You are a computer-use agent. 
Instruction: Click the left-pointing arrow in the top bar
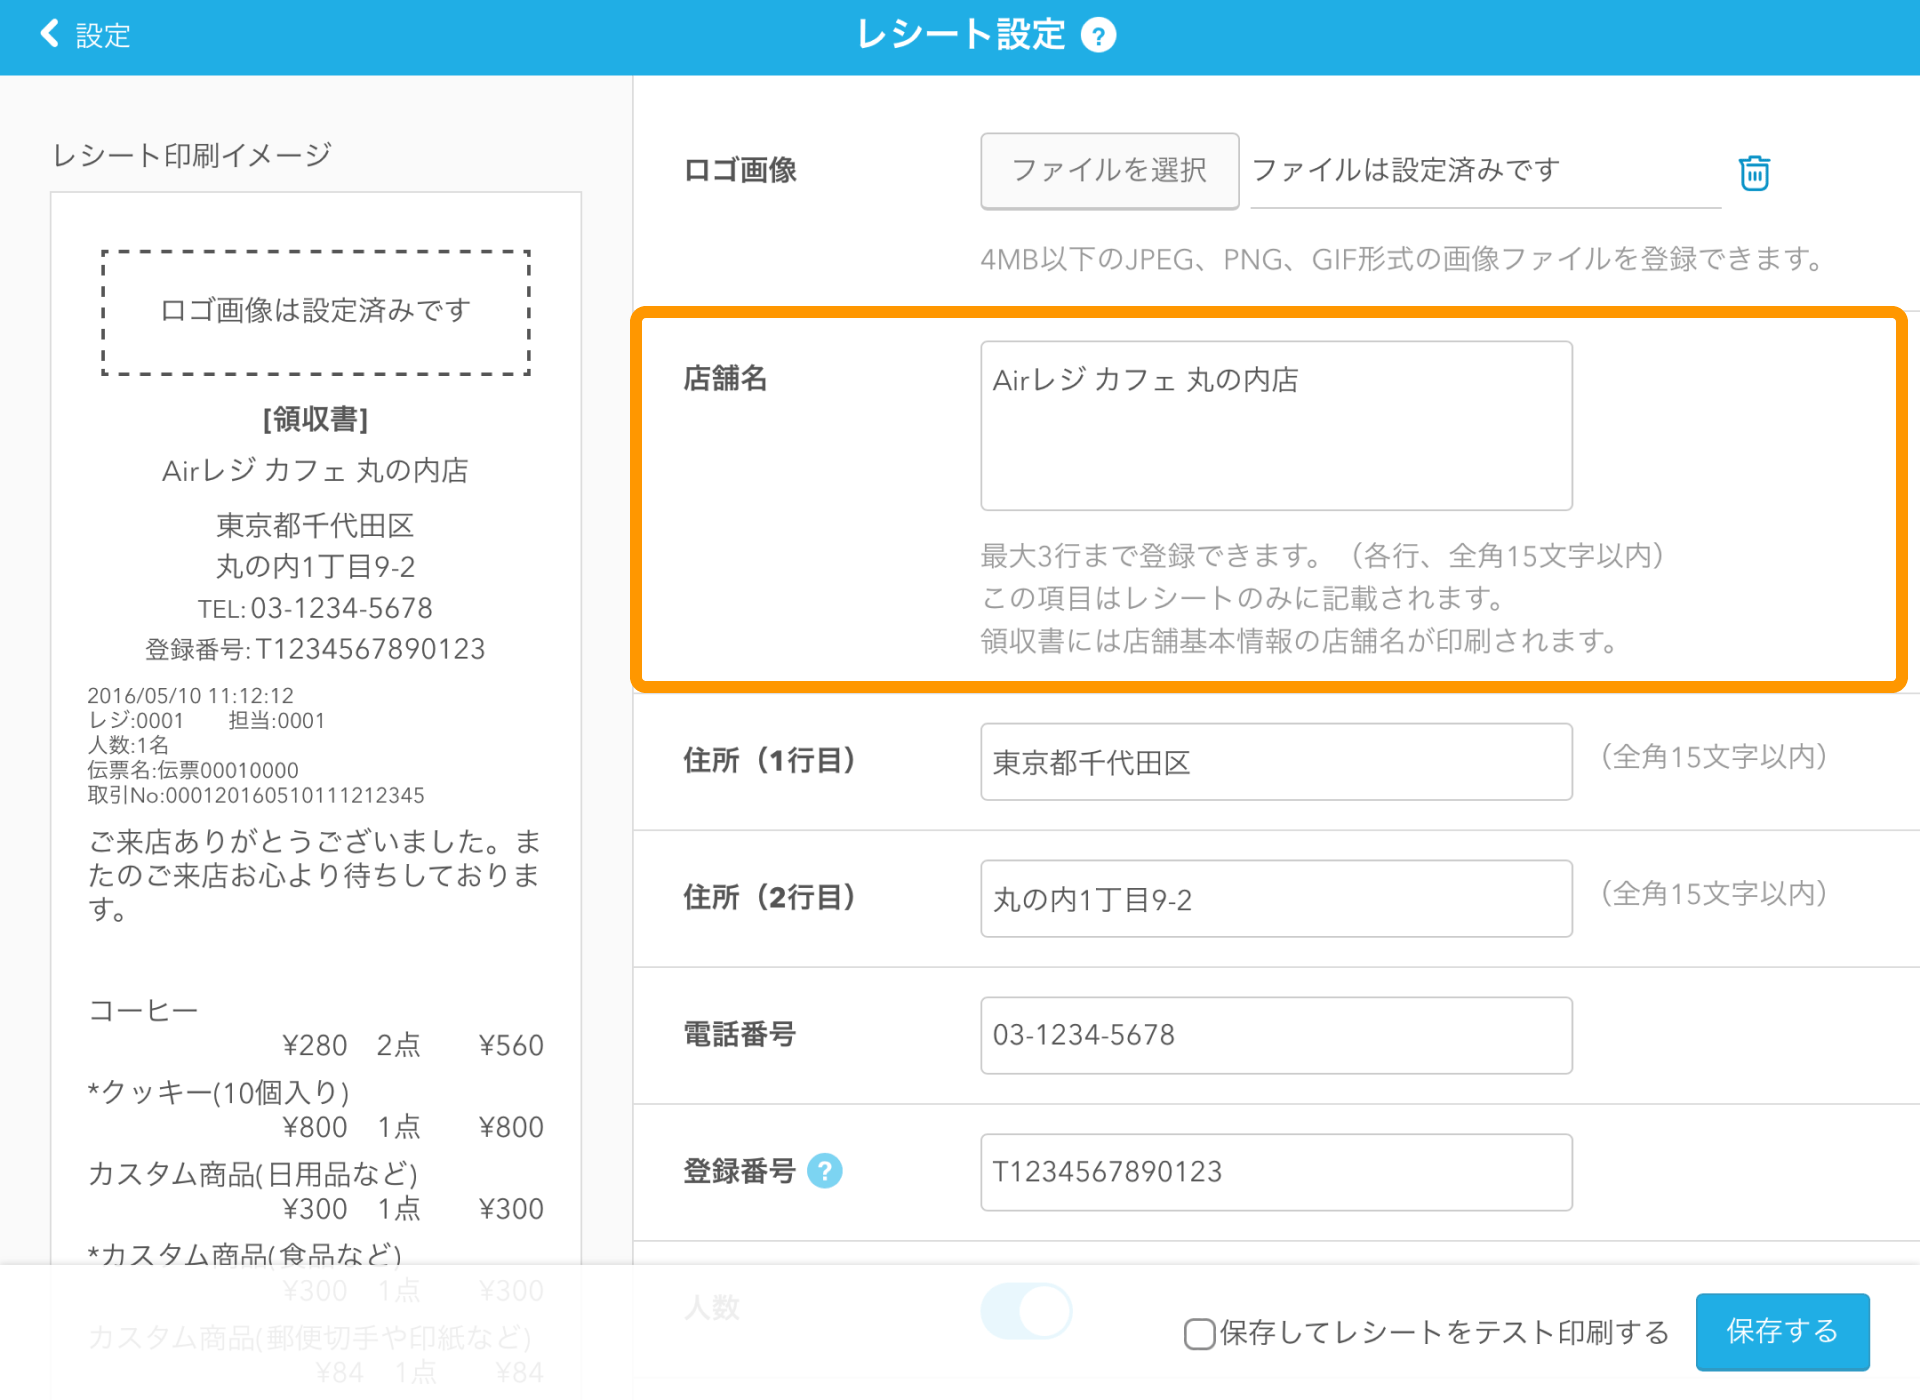coord(47,33)
